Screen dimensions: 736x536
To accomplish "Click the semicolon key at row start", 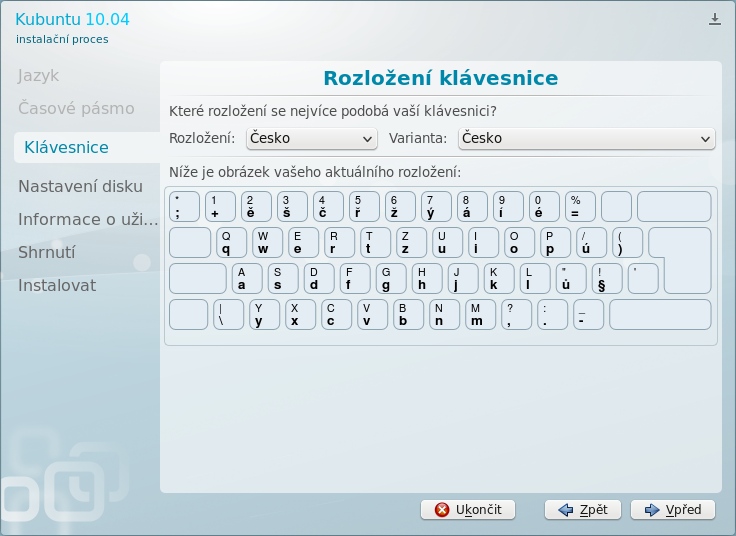I will (x=184, y=207).
